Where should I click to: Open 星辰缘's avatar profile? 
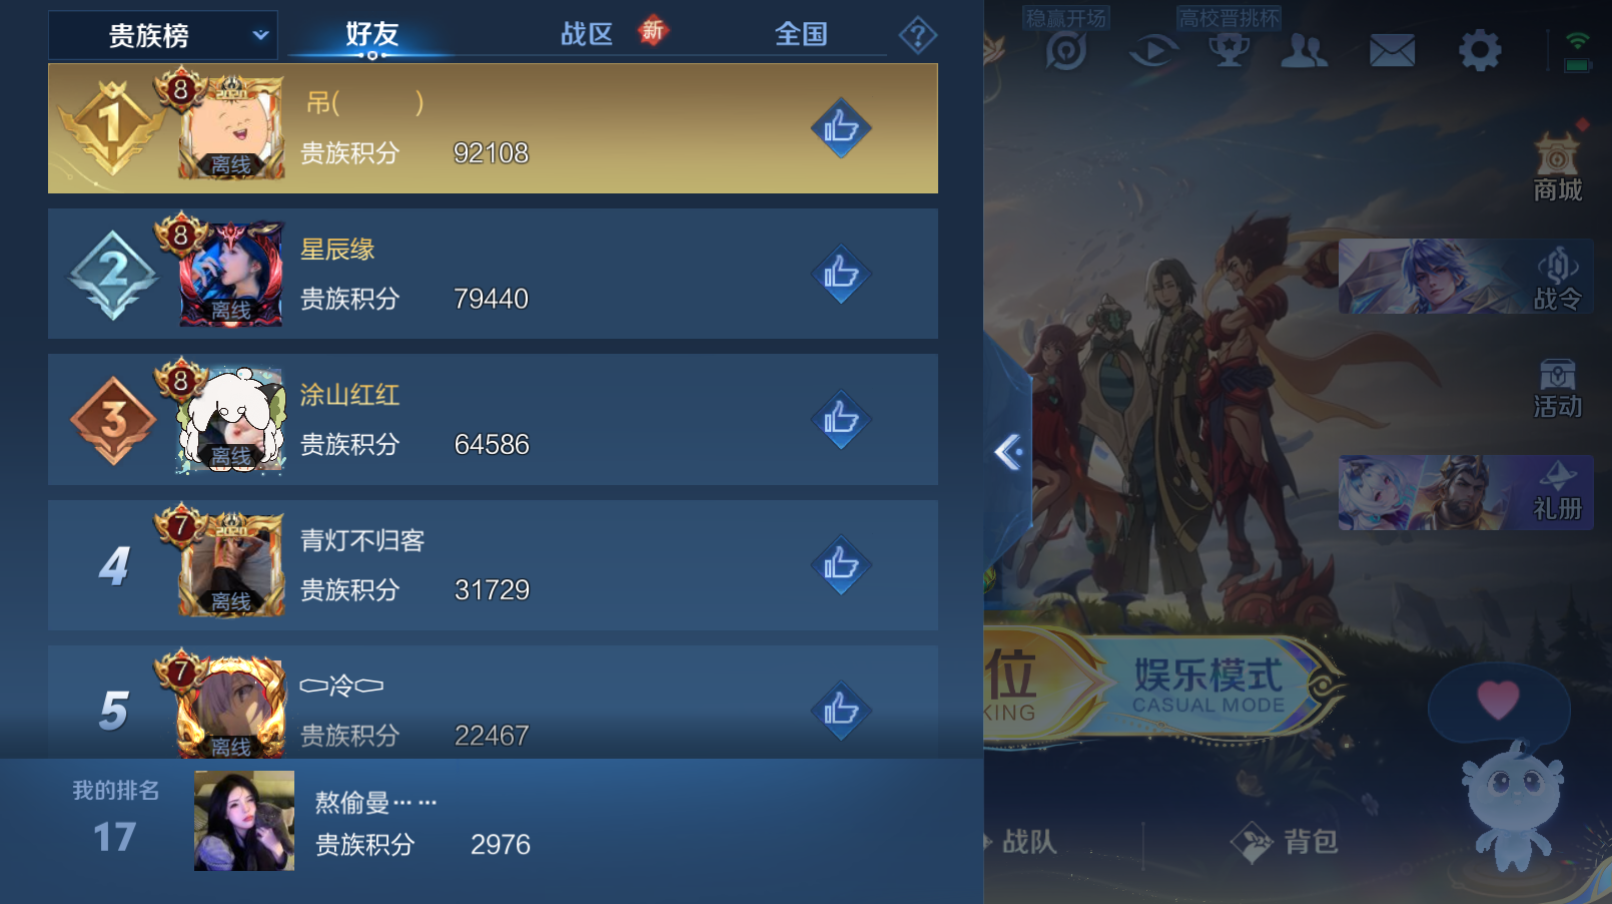point(231,274)
